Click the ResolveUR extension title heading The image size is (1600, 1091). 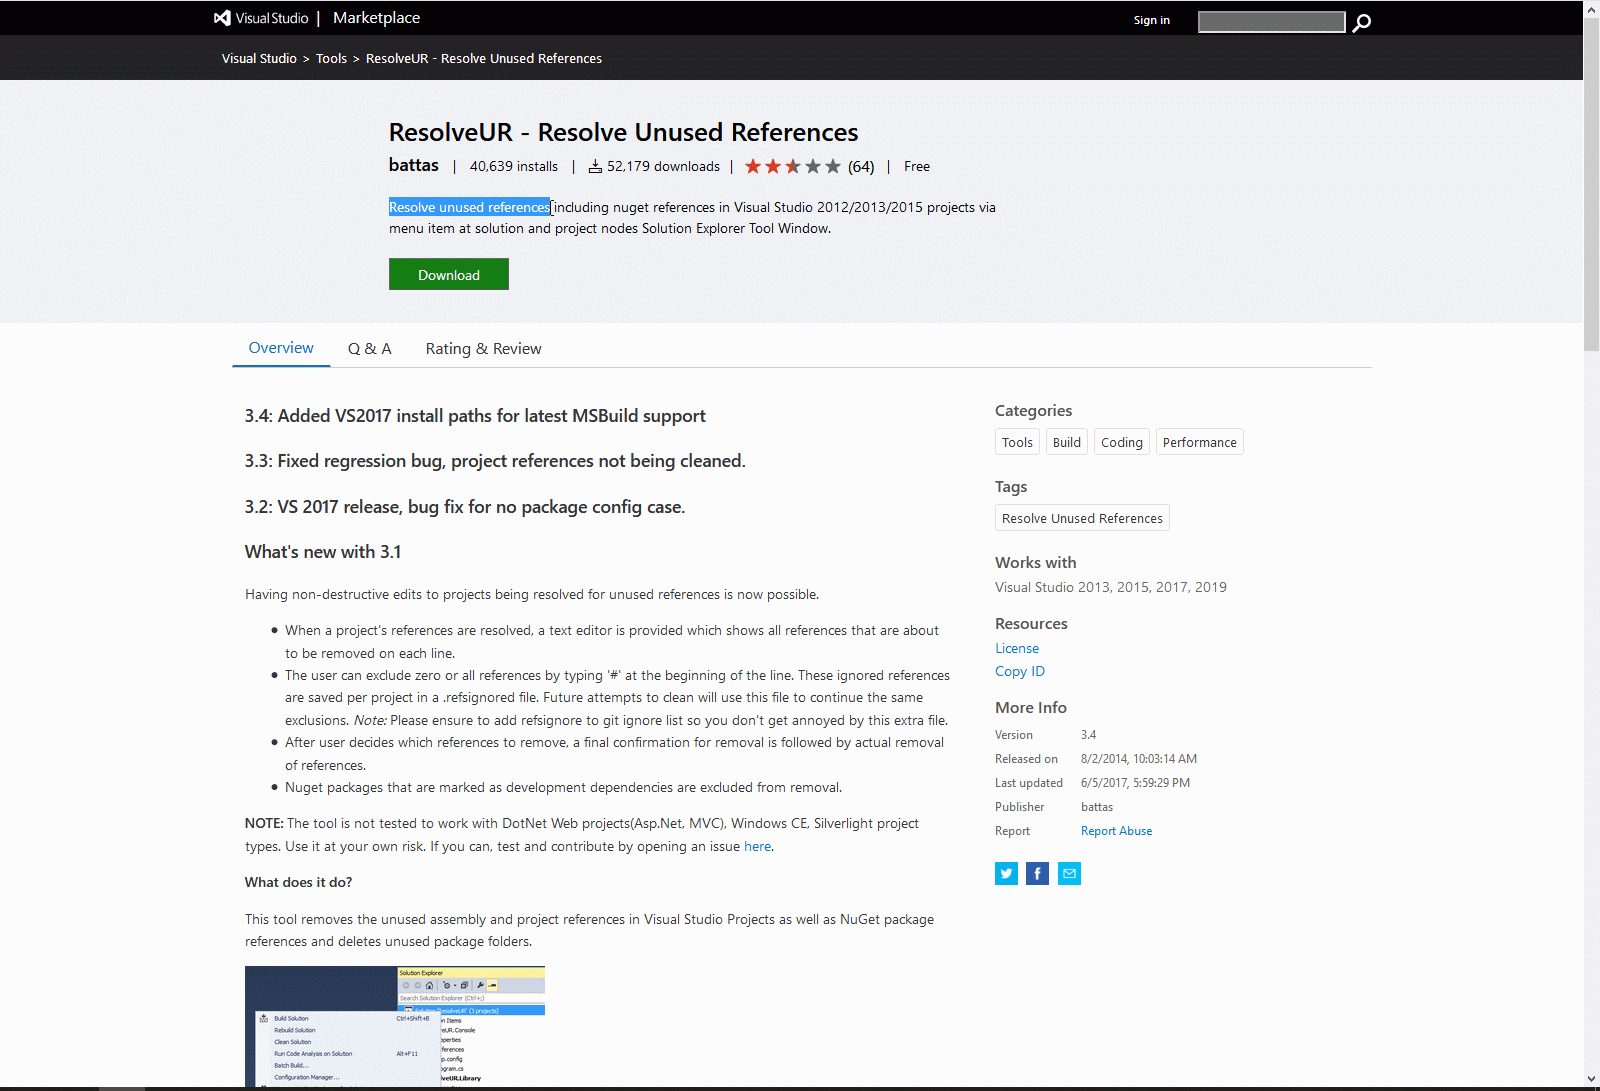(623, 132)
